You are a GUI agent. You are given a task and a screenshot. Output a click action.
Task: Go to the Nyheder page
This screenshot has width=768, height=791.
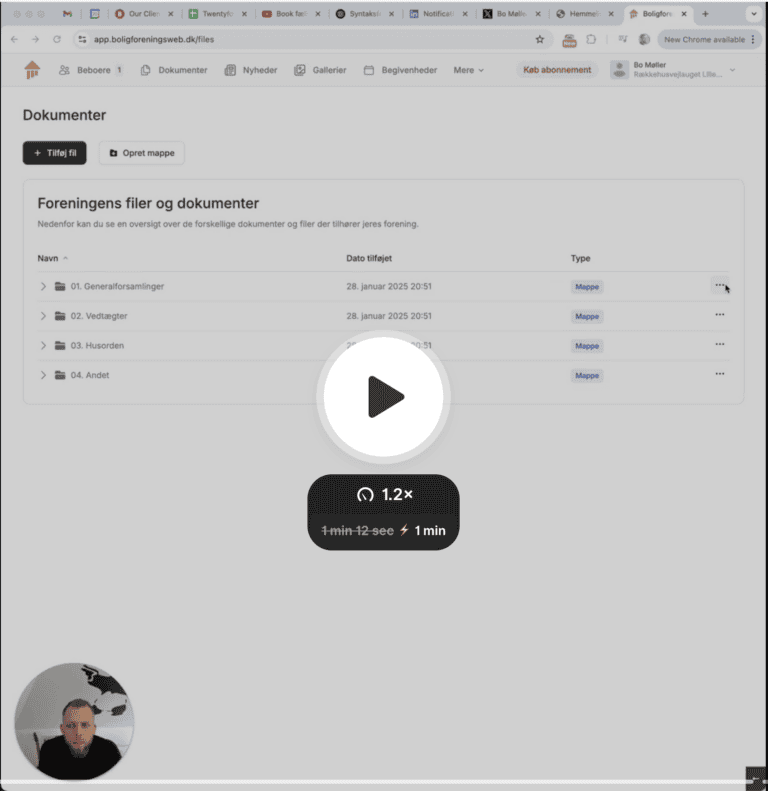click(251, 70)
